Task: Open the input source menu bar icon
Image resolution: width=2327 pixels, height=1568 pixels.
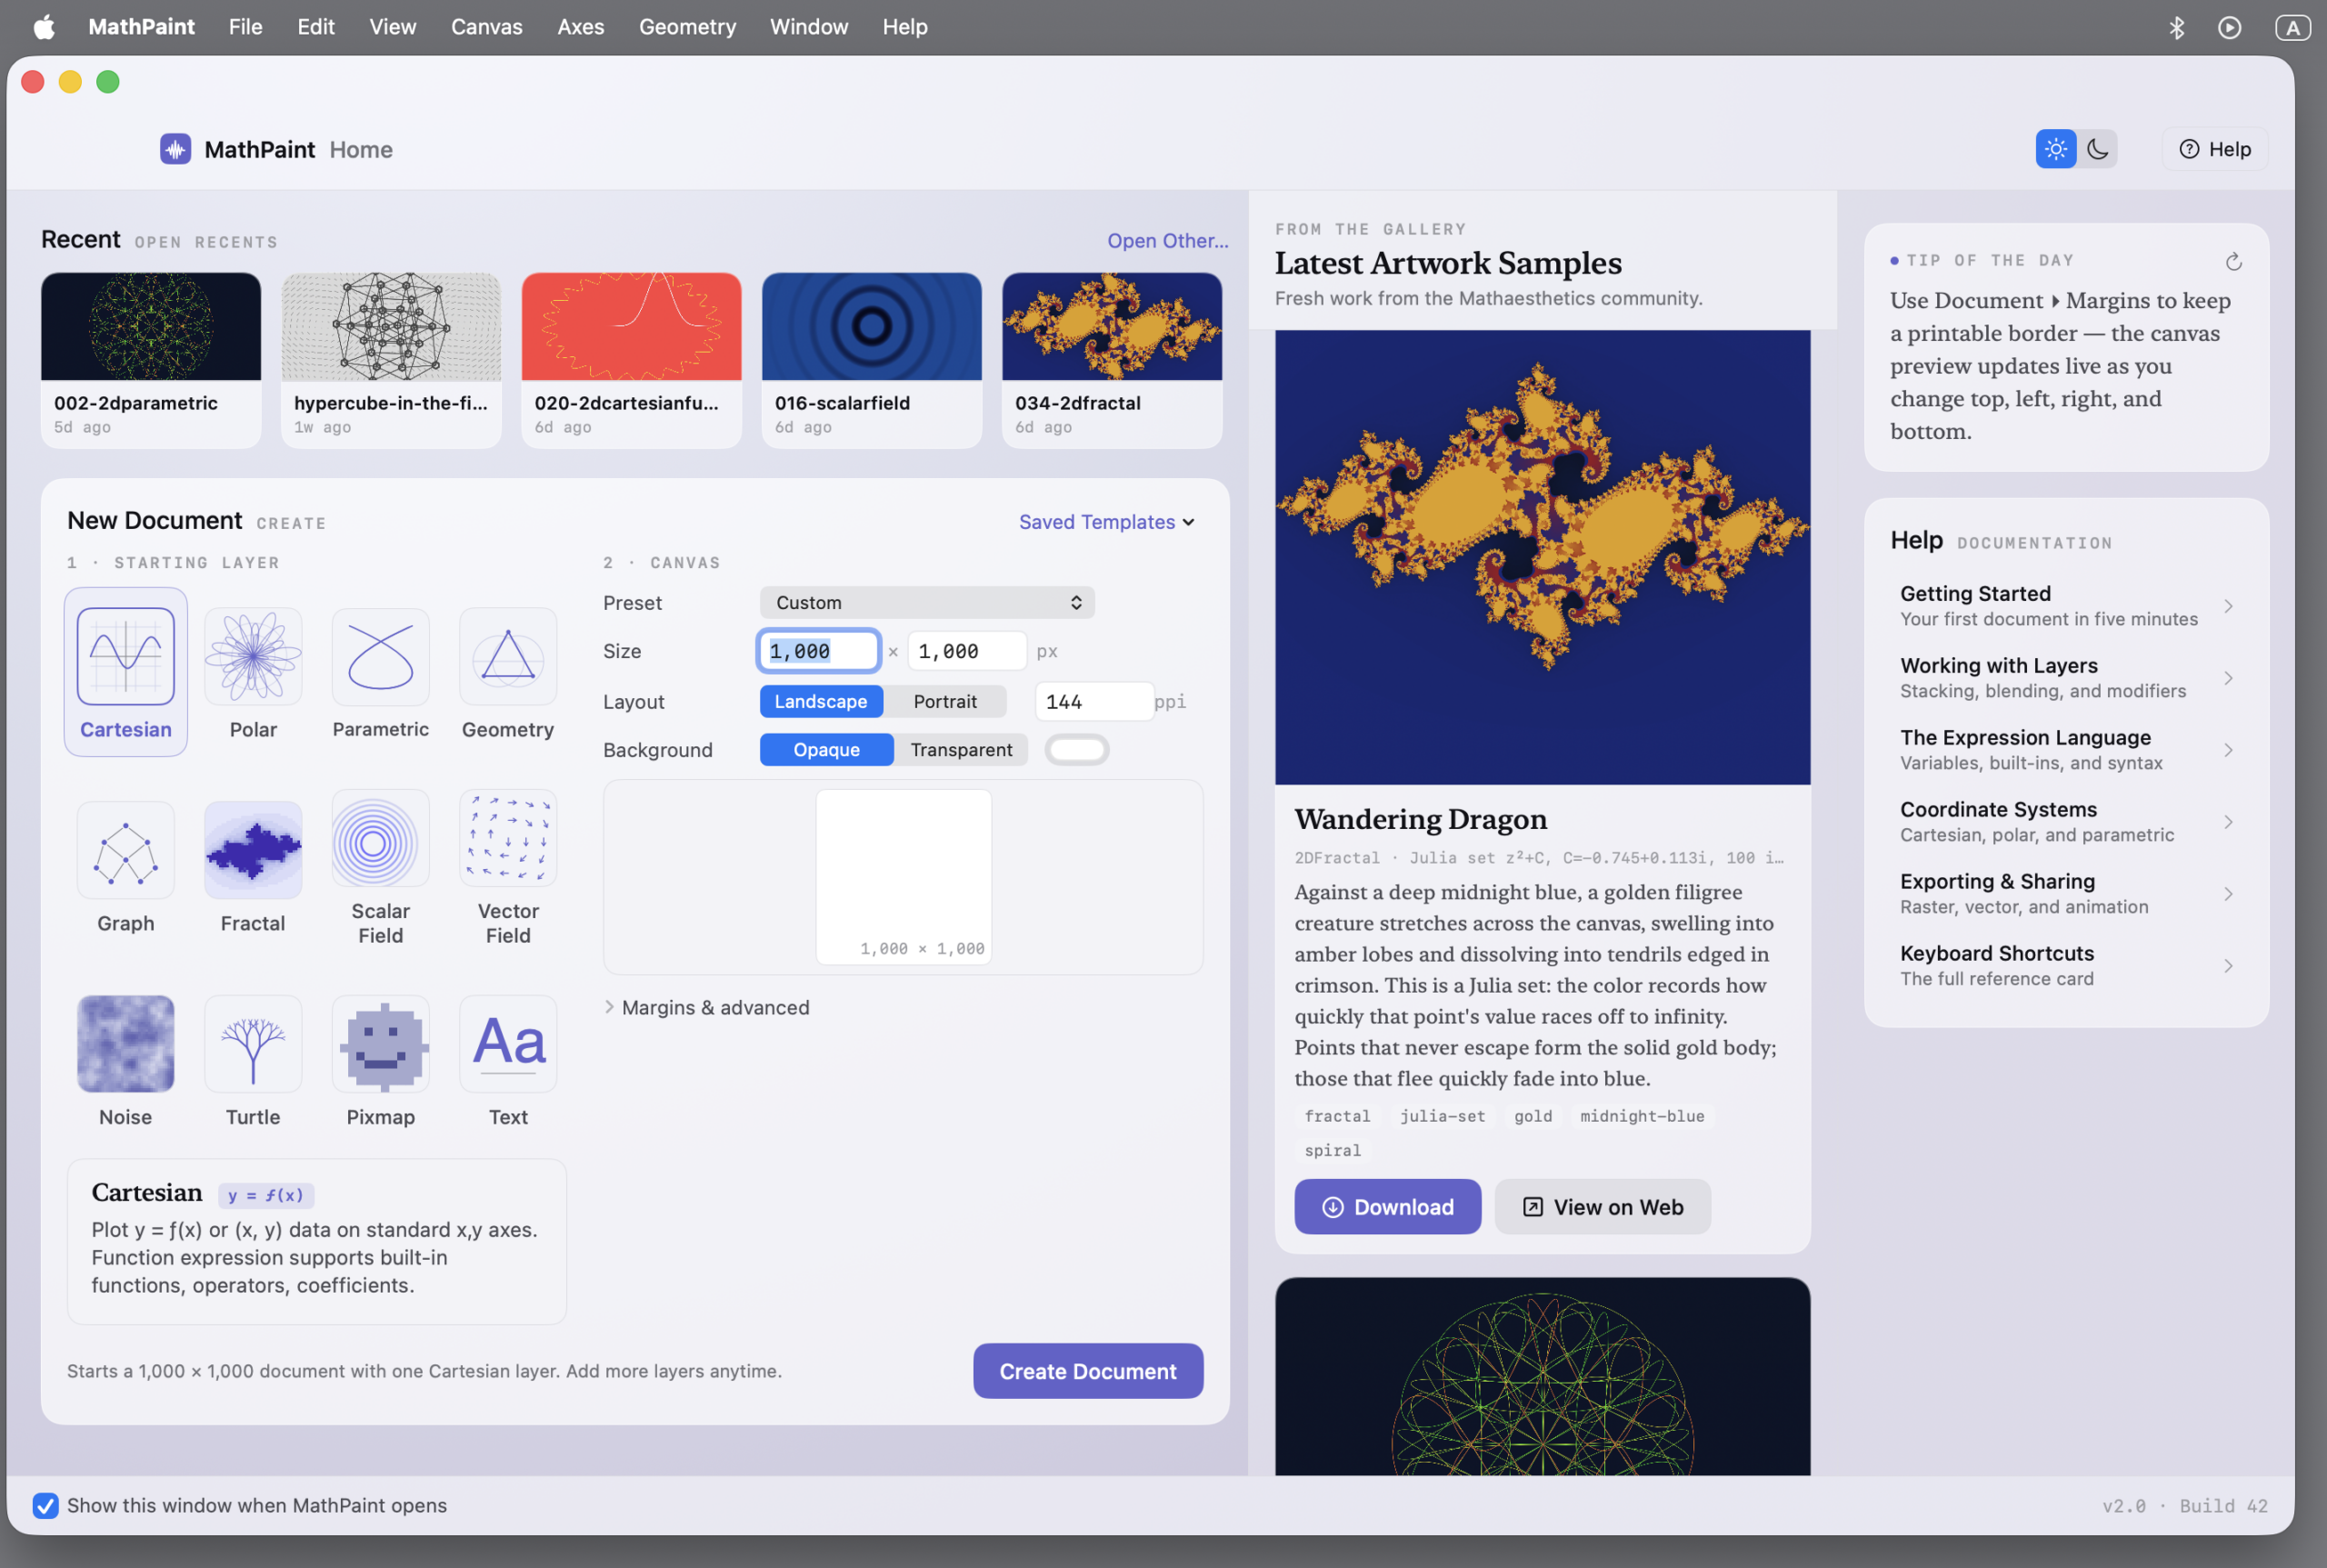Action: (x=2292, y=27)
